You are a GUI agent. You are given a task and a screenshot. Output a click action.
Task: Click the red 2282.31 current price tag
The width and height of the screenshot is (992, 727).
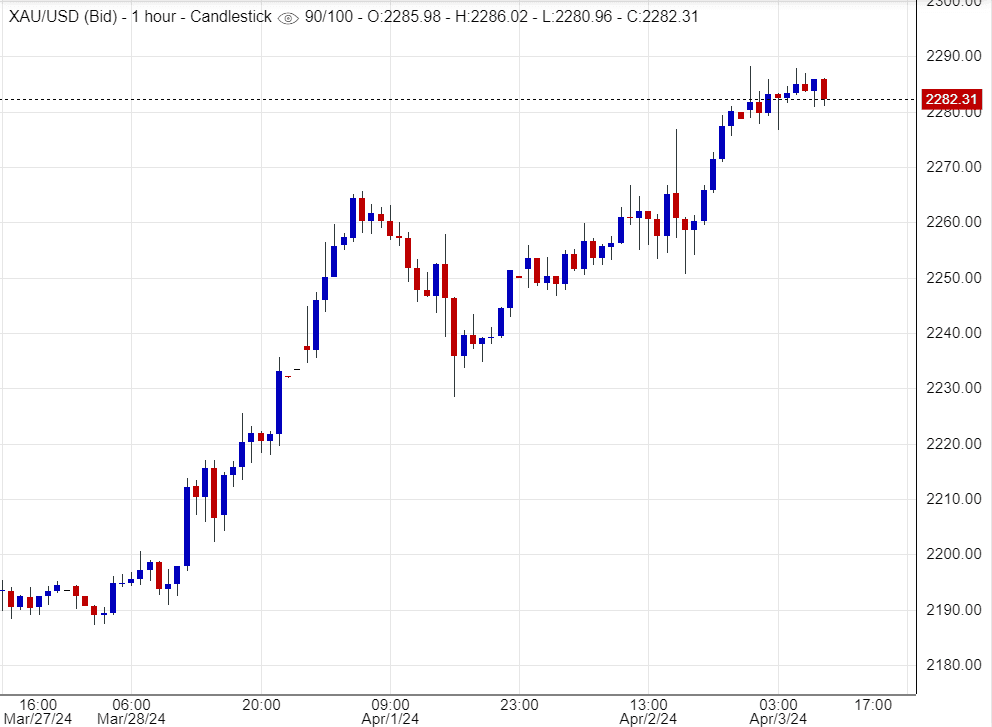pyautogui.click(x=950, y=99)
